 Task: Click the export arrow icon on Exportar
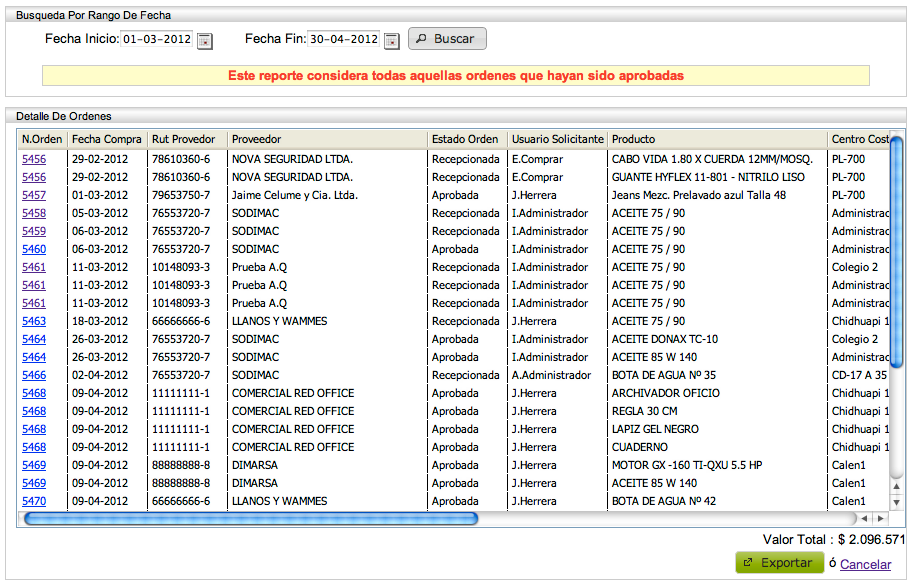point(749,562)
